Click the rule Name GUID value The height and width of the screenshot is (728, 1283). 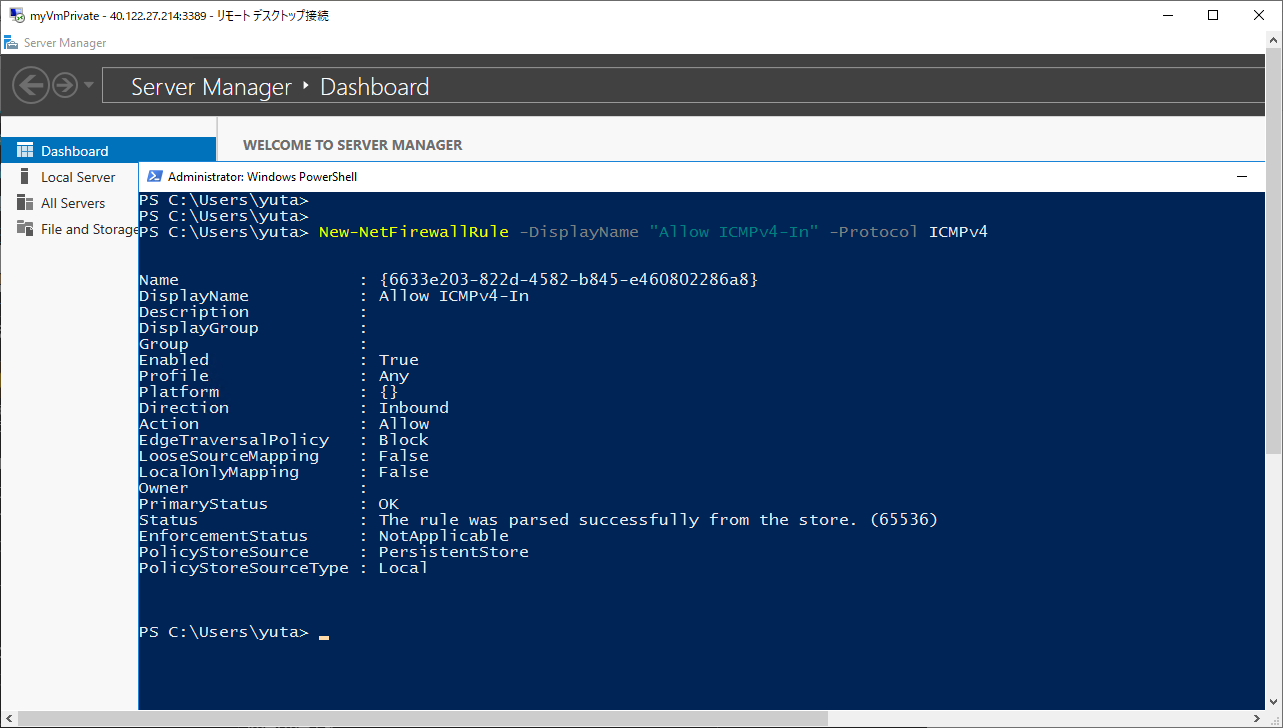coord(568,280)
